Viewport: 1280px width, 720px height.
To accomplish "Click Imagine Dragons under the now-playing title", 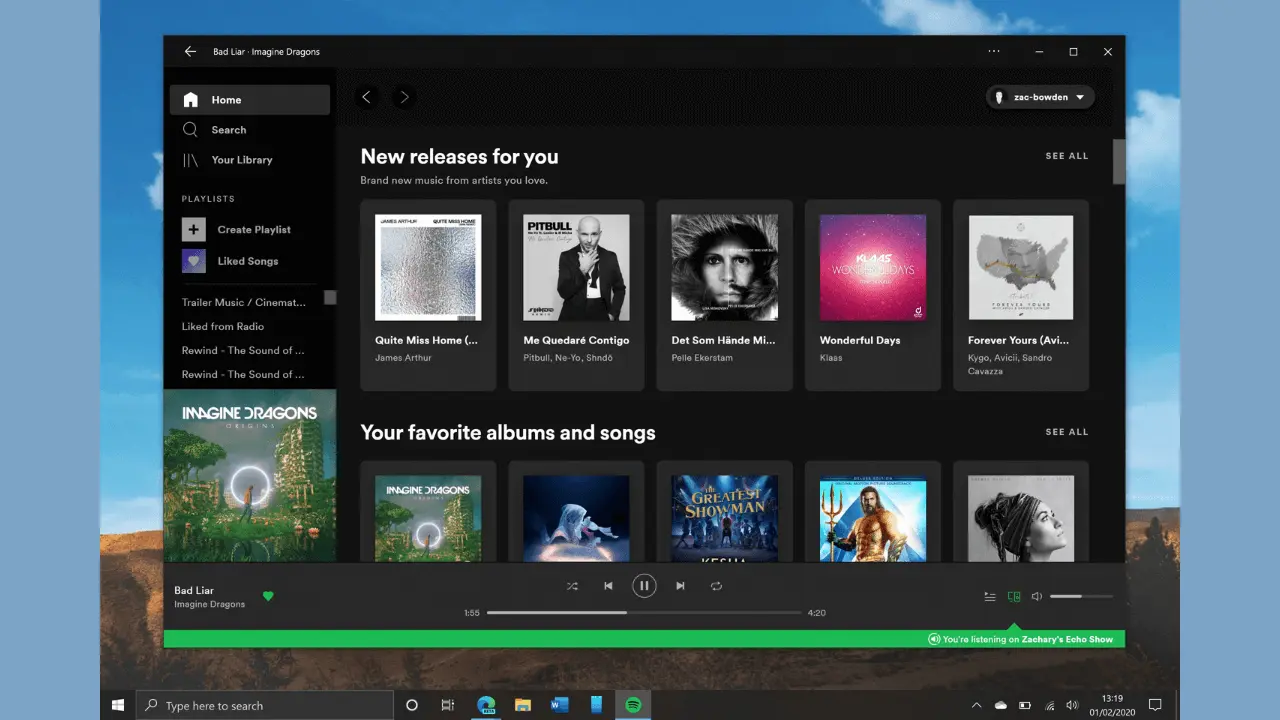I will (x=209, y=605).
